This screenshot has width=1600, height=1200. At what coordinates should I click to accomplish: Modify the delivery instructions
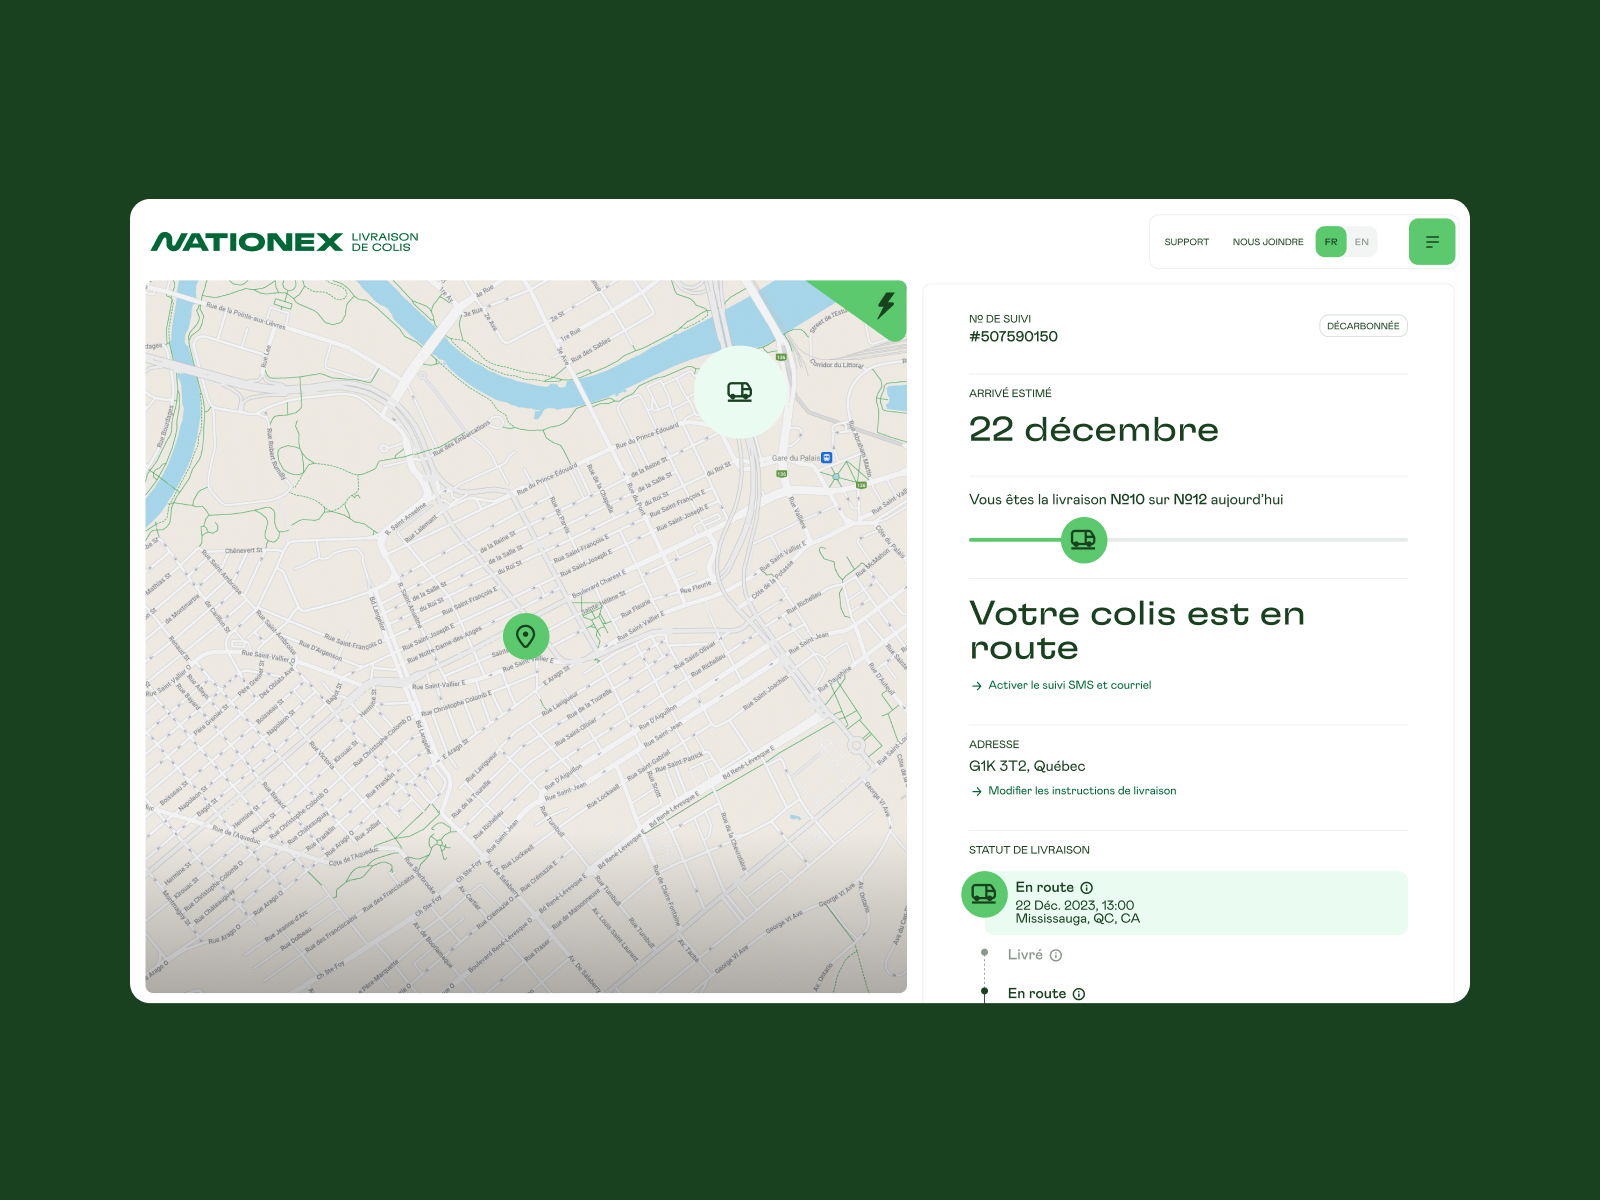(x=1081, y=790)
